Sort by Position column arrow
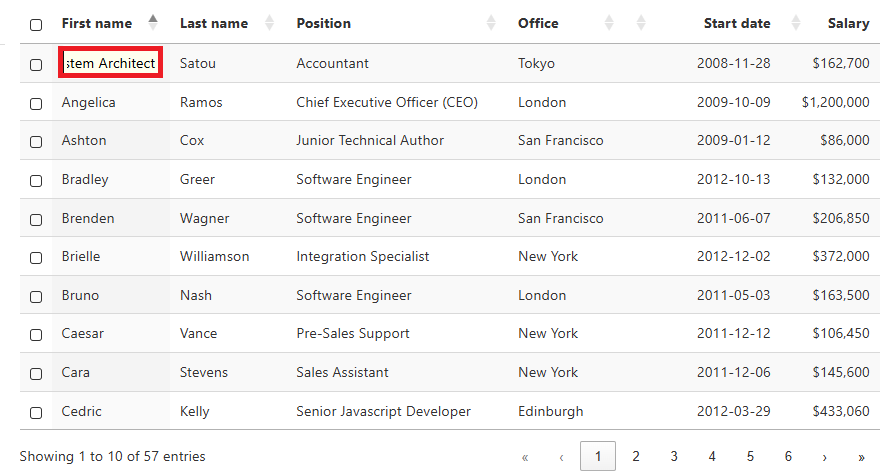The height and width of the screenshot is (475, 887). click(x=491, y=23)
